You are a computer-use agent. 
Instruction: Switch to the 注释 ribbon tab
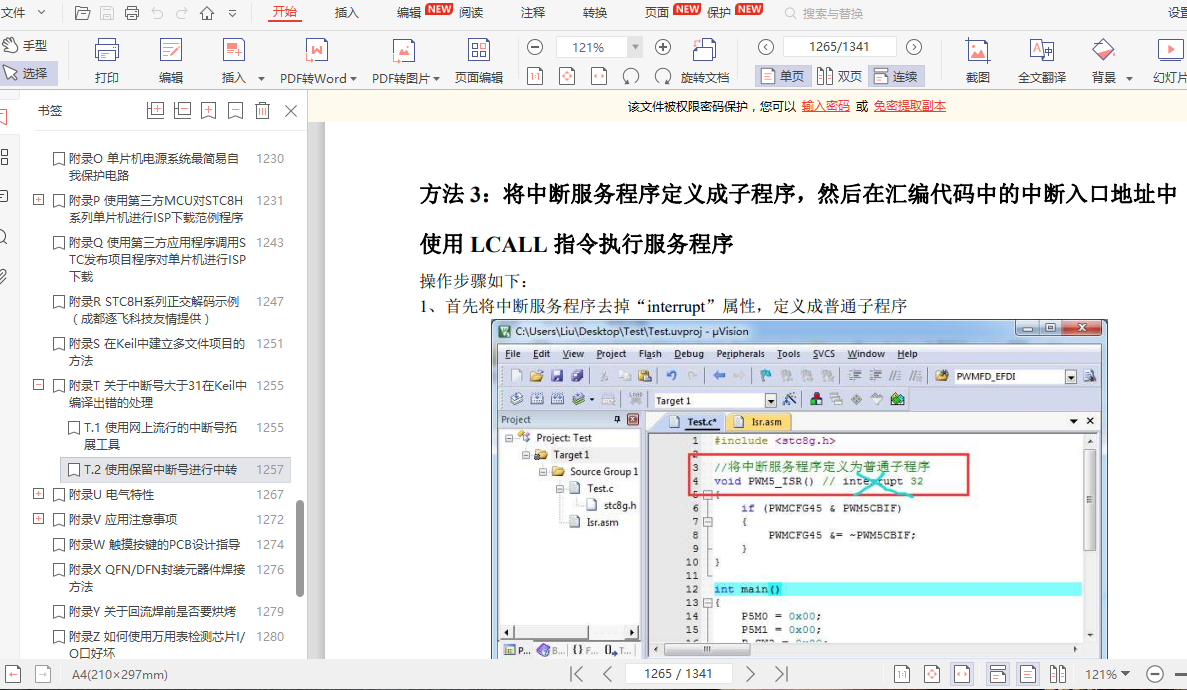click(x=533, y=13)
